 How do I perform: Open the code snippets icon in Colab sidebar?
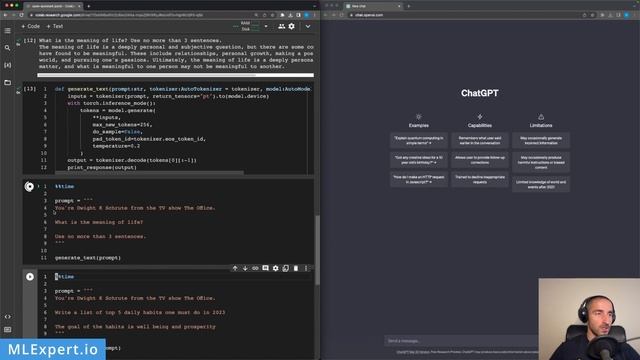click(x=7, y=317)
